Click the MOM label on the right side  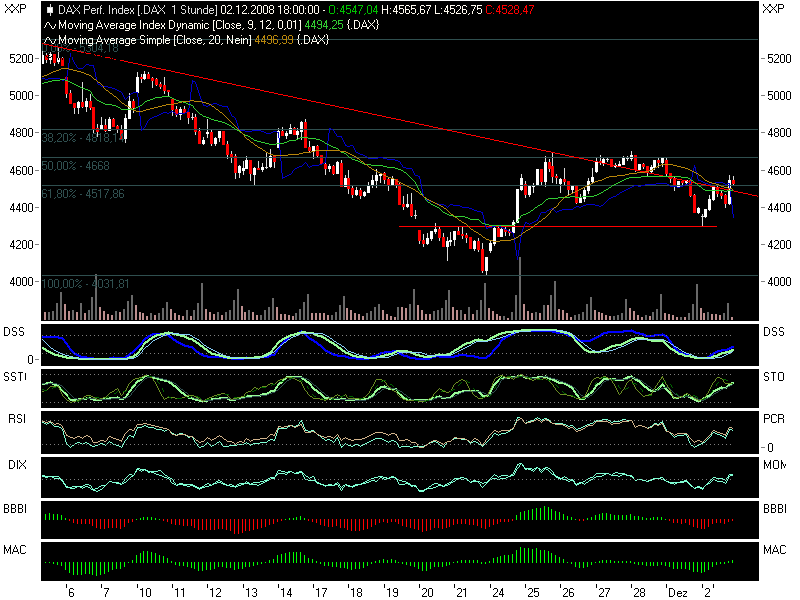point(773,467)
